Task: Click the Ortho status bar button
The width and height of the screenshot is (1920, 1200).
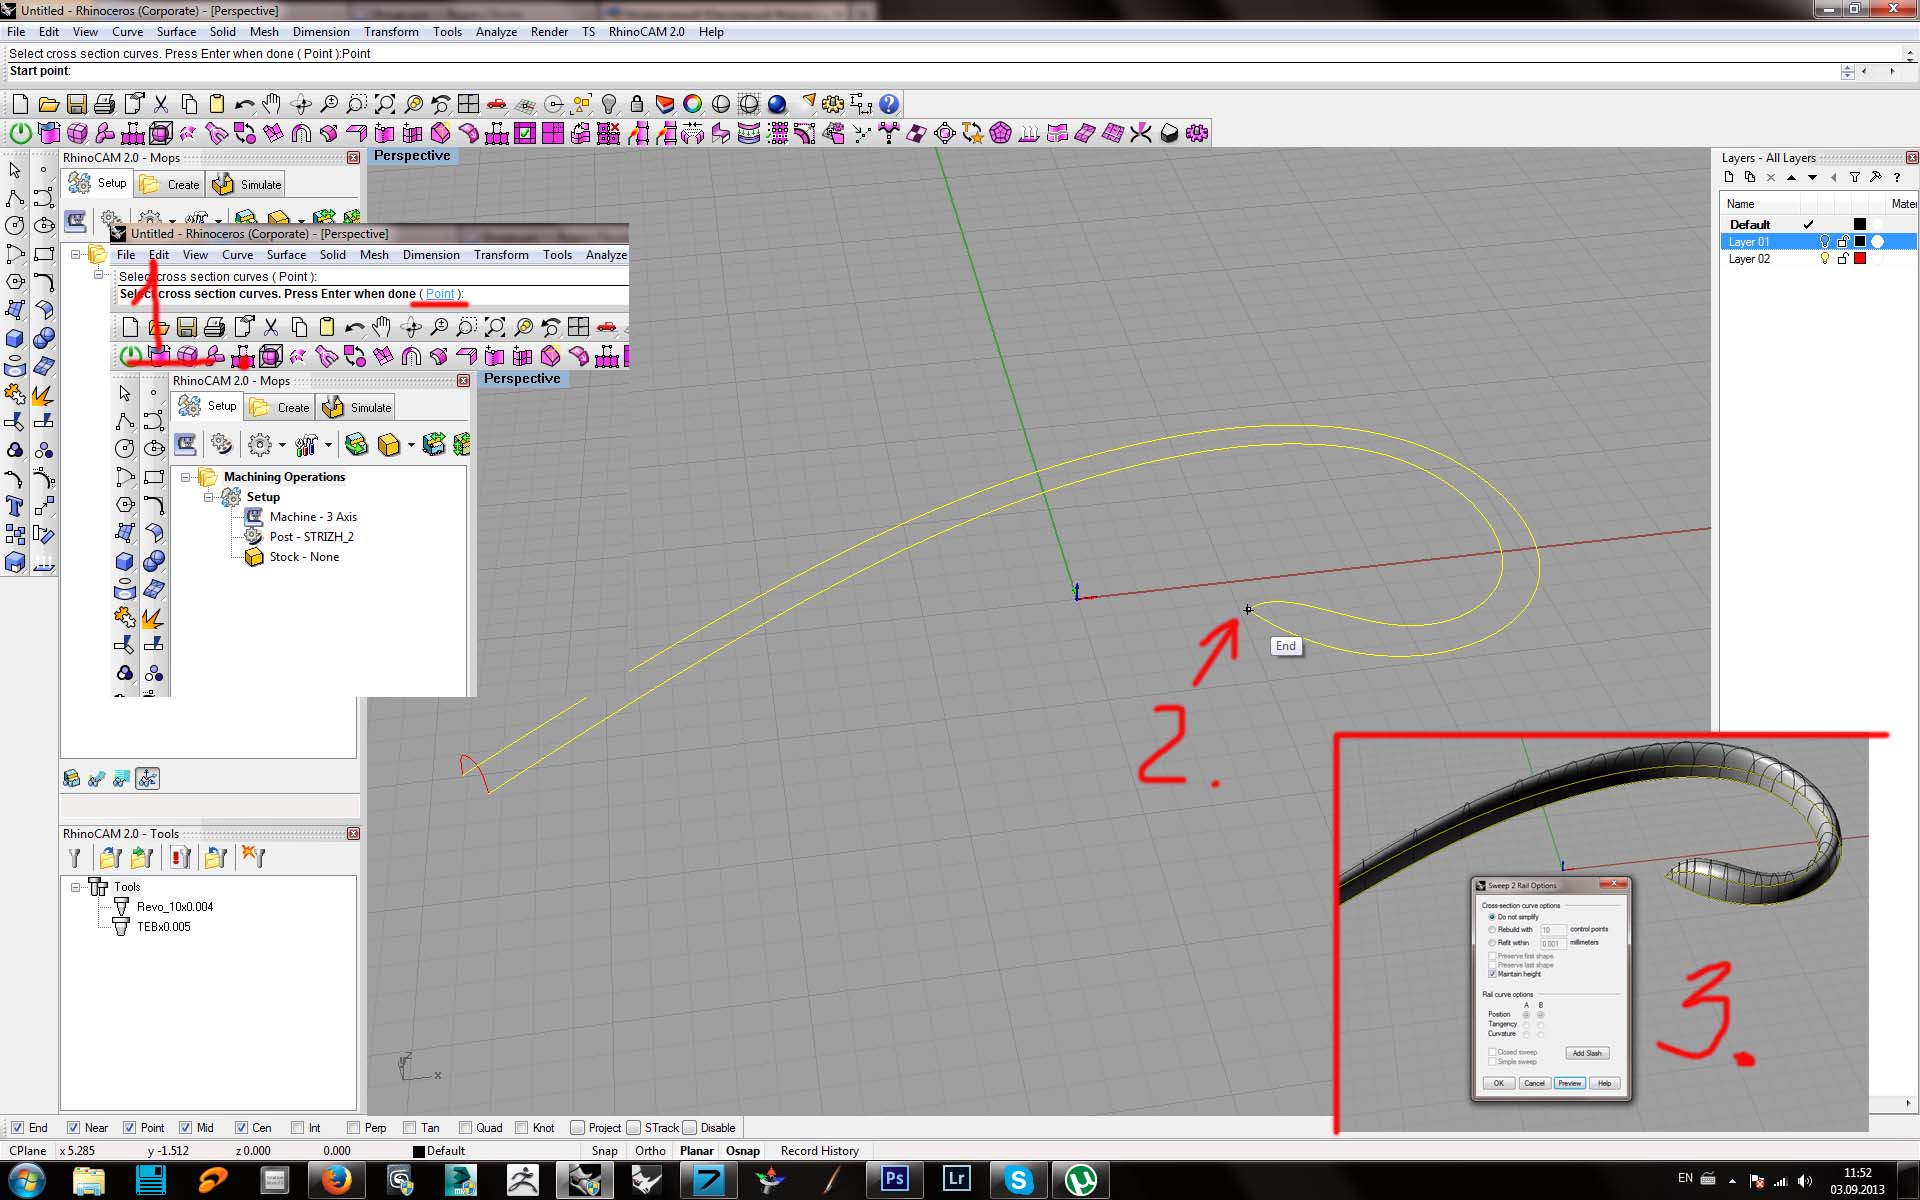Action: (x=650, y=1151)
